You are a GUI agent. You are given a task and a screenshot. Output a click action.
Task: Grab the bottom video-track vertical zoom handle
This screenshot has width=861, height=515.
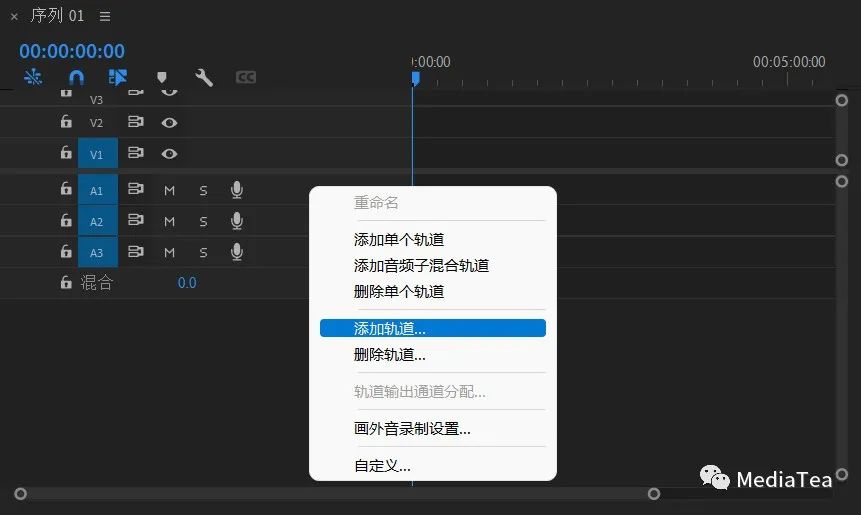point(841,160)
